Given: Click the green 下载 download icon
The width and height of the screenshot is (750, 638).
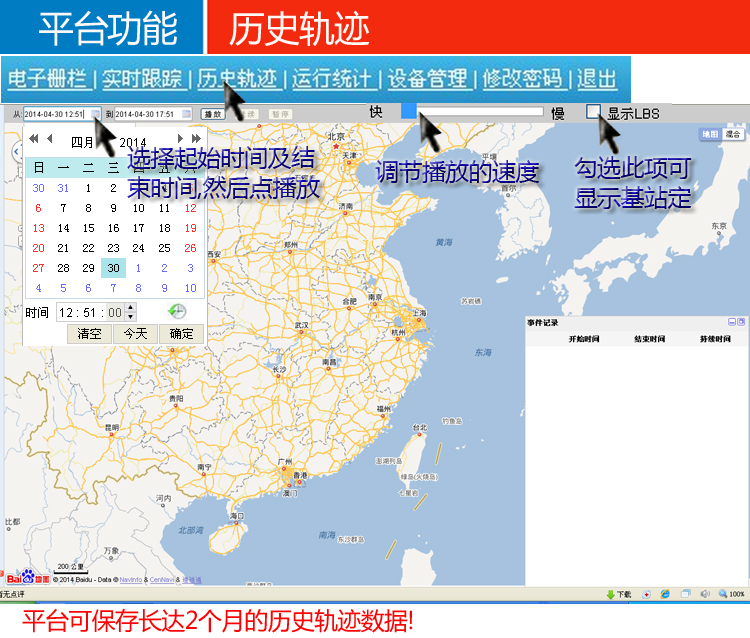Looking at the screenshot, I should 610,594.
